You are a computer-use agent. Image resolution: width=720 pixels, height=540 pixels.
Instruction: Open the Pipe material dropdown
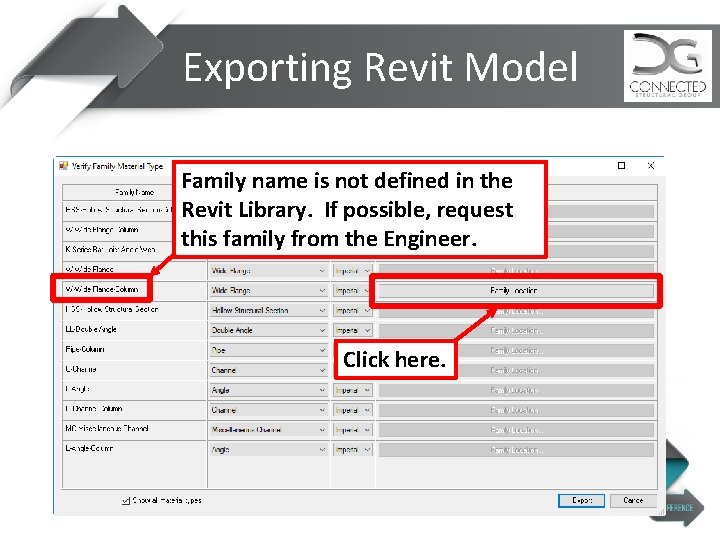[x=268, y=350]
